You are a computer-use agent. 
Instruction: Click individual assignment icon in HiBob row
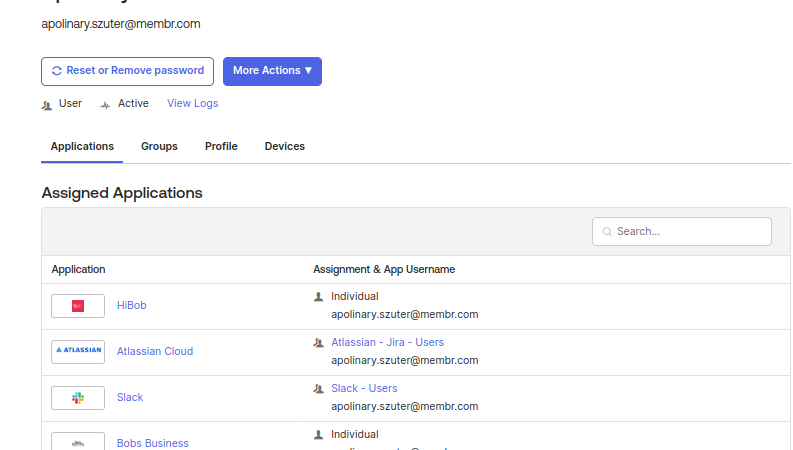[x=318, y=297]
